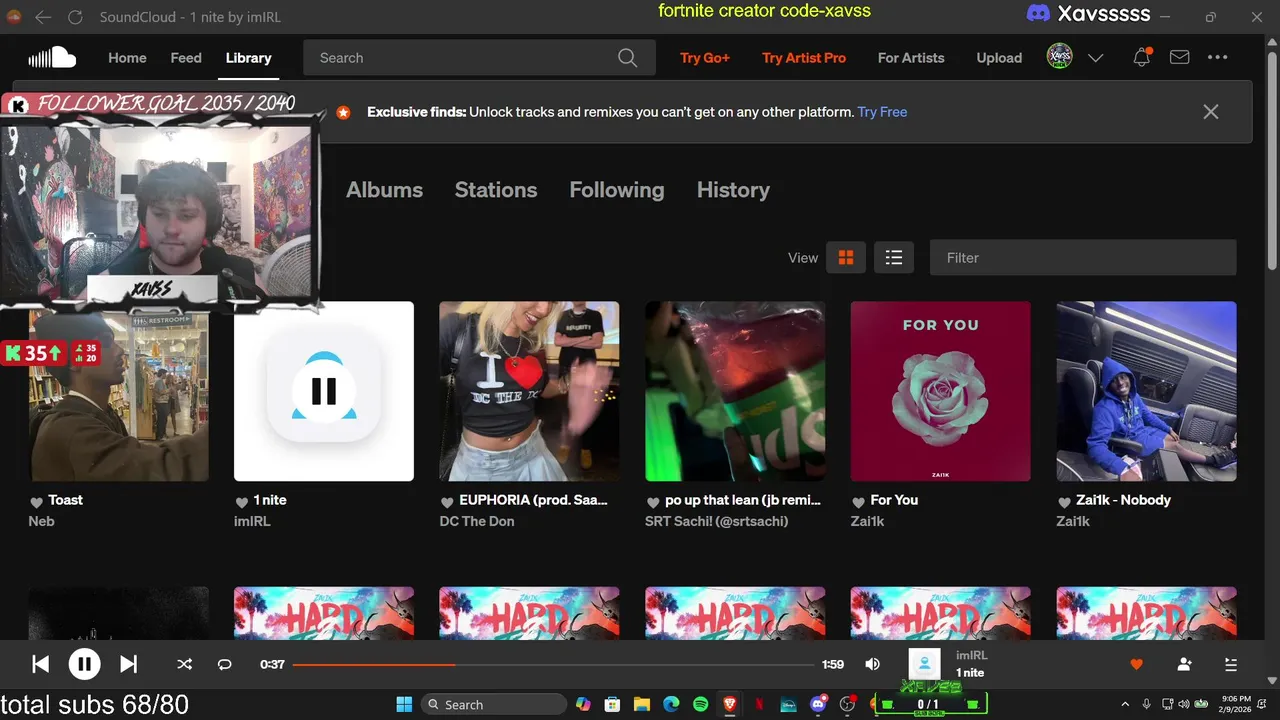
Task: Go to the Library page
Action: 248,58
